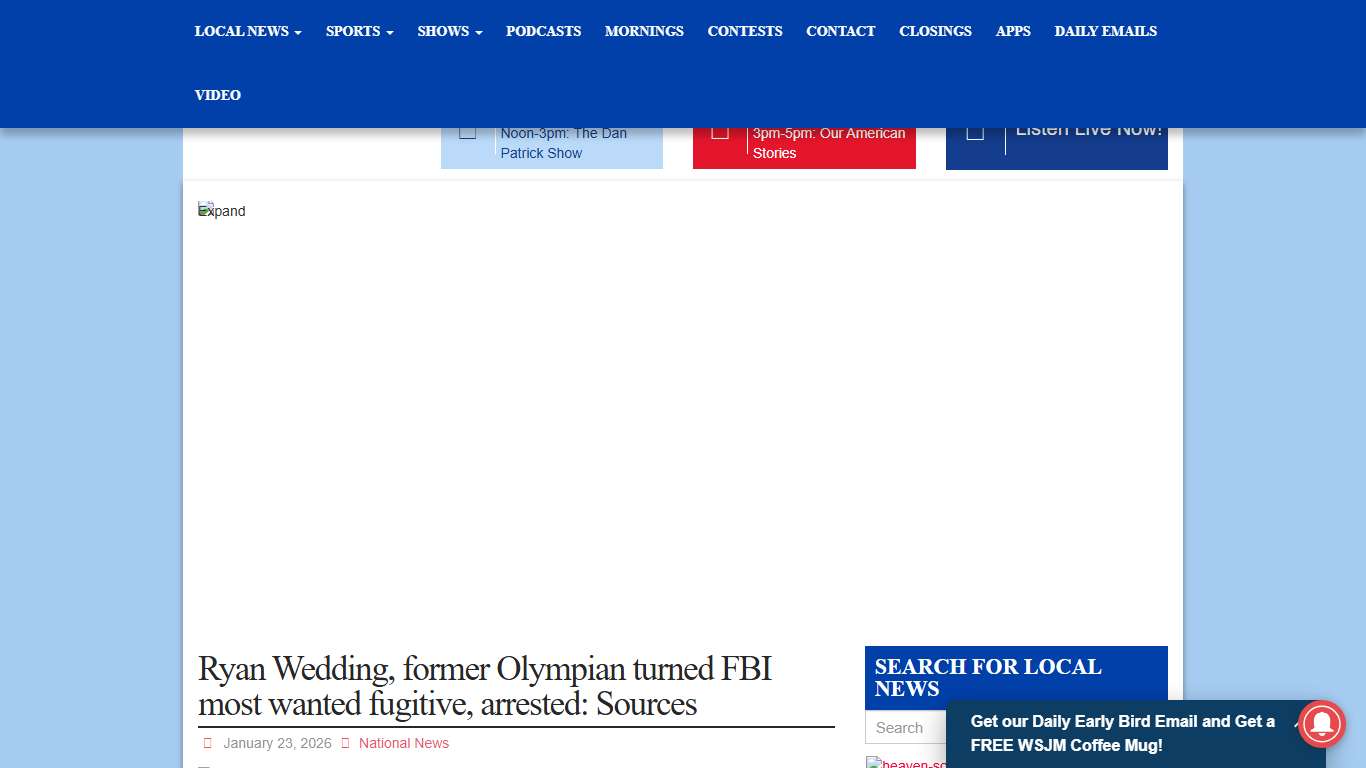The width and height of the screenshot is (1366, 768).
Task: Play the Our American Stories stream
Action: pyautogui.click(x=720, y=129)
